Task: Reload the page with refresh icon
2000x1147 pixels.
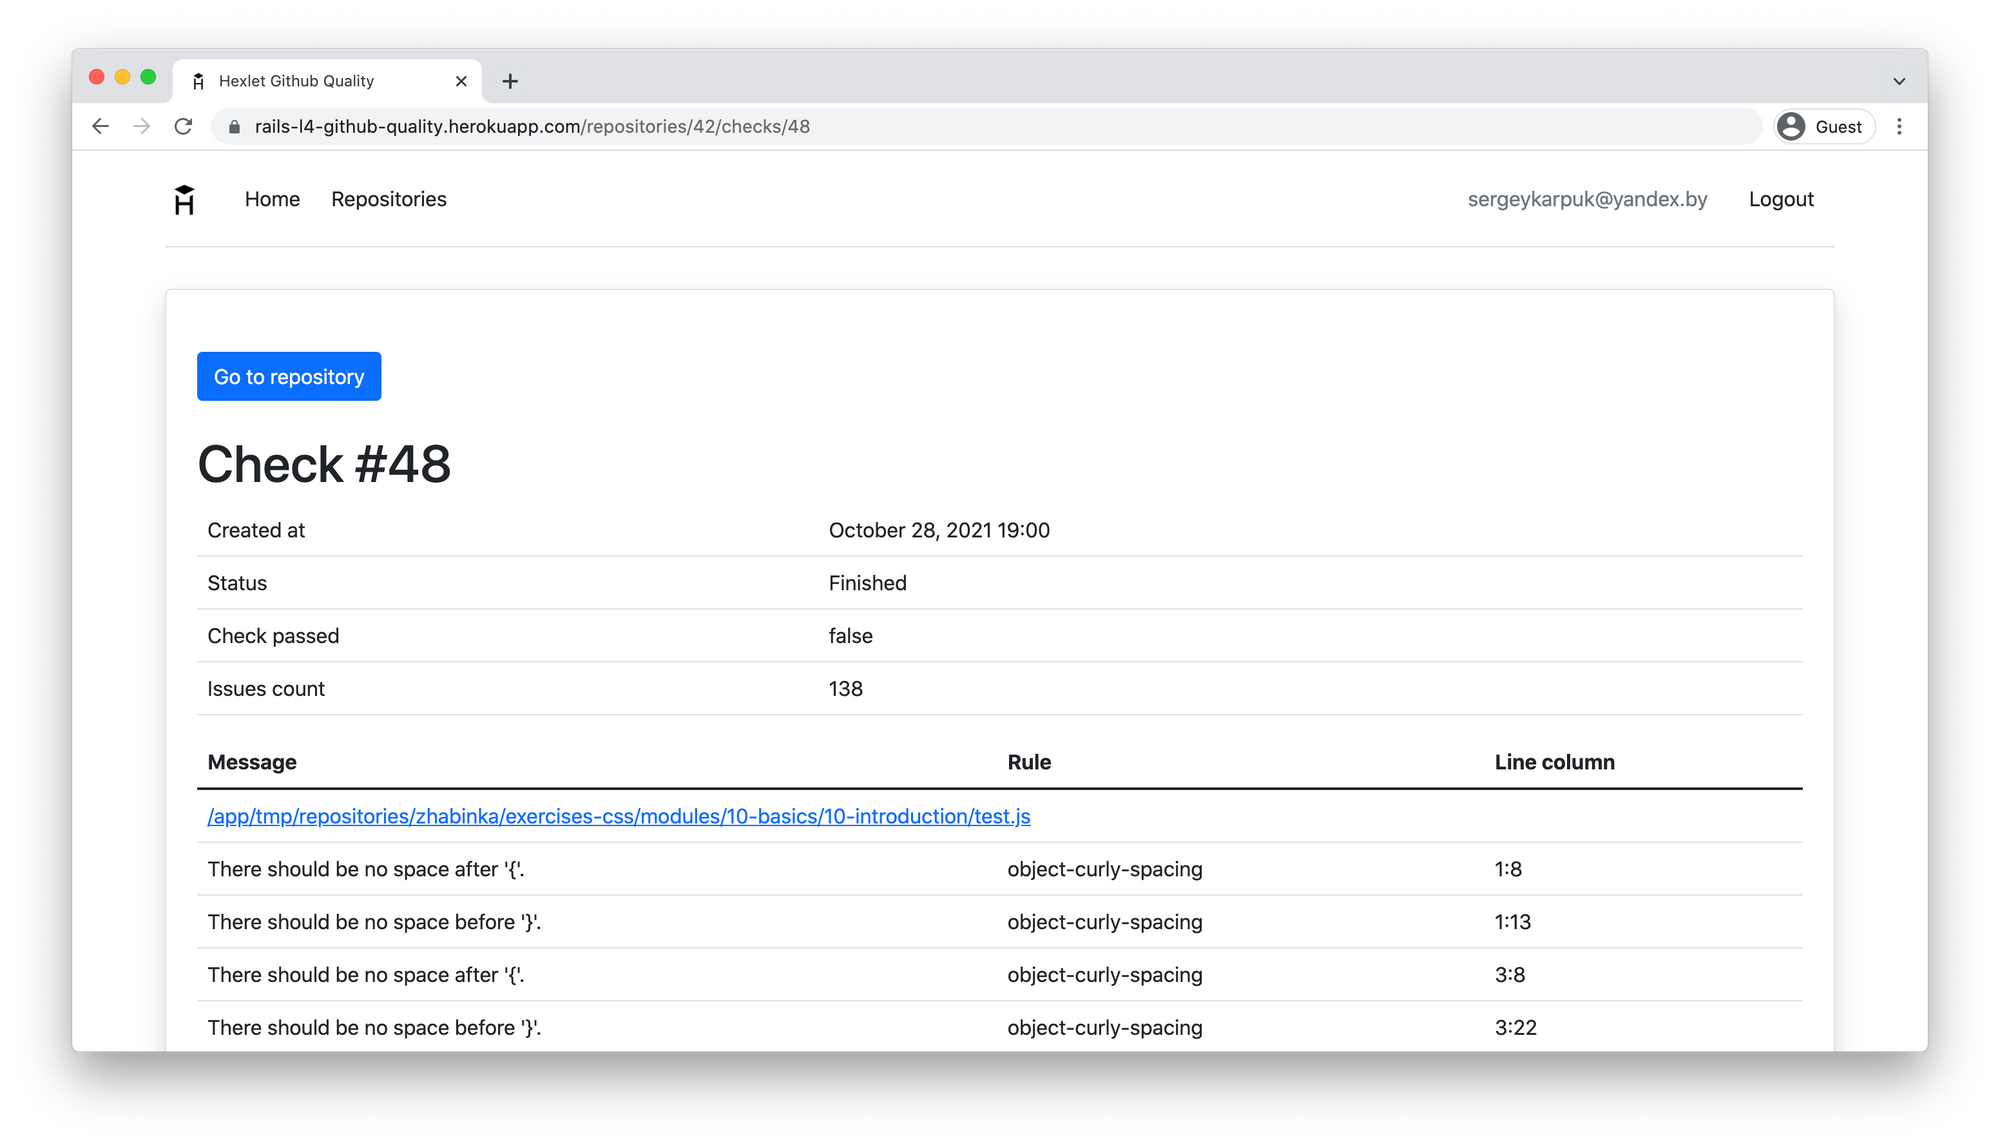Action: pos(183,127)
